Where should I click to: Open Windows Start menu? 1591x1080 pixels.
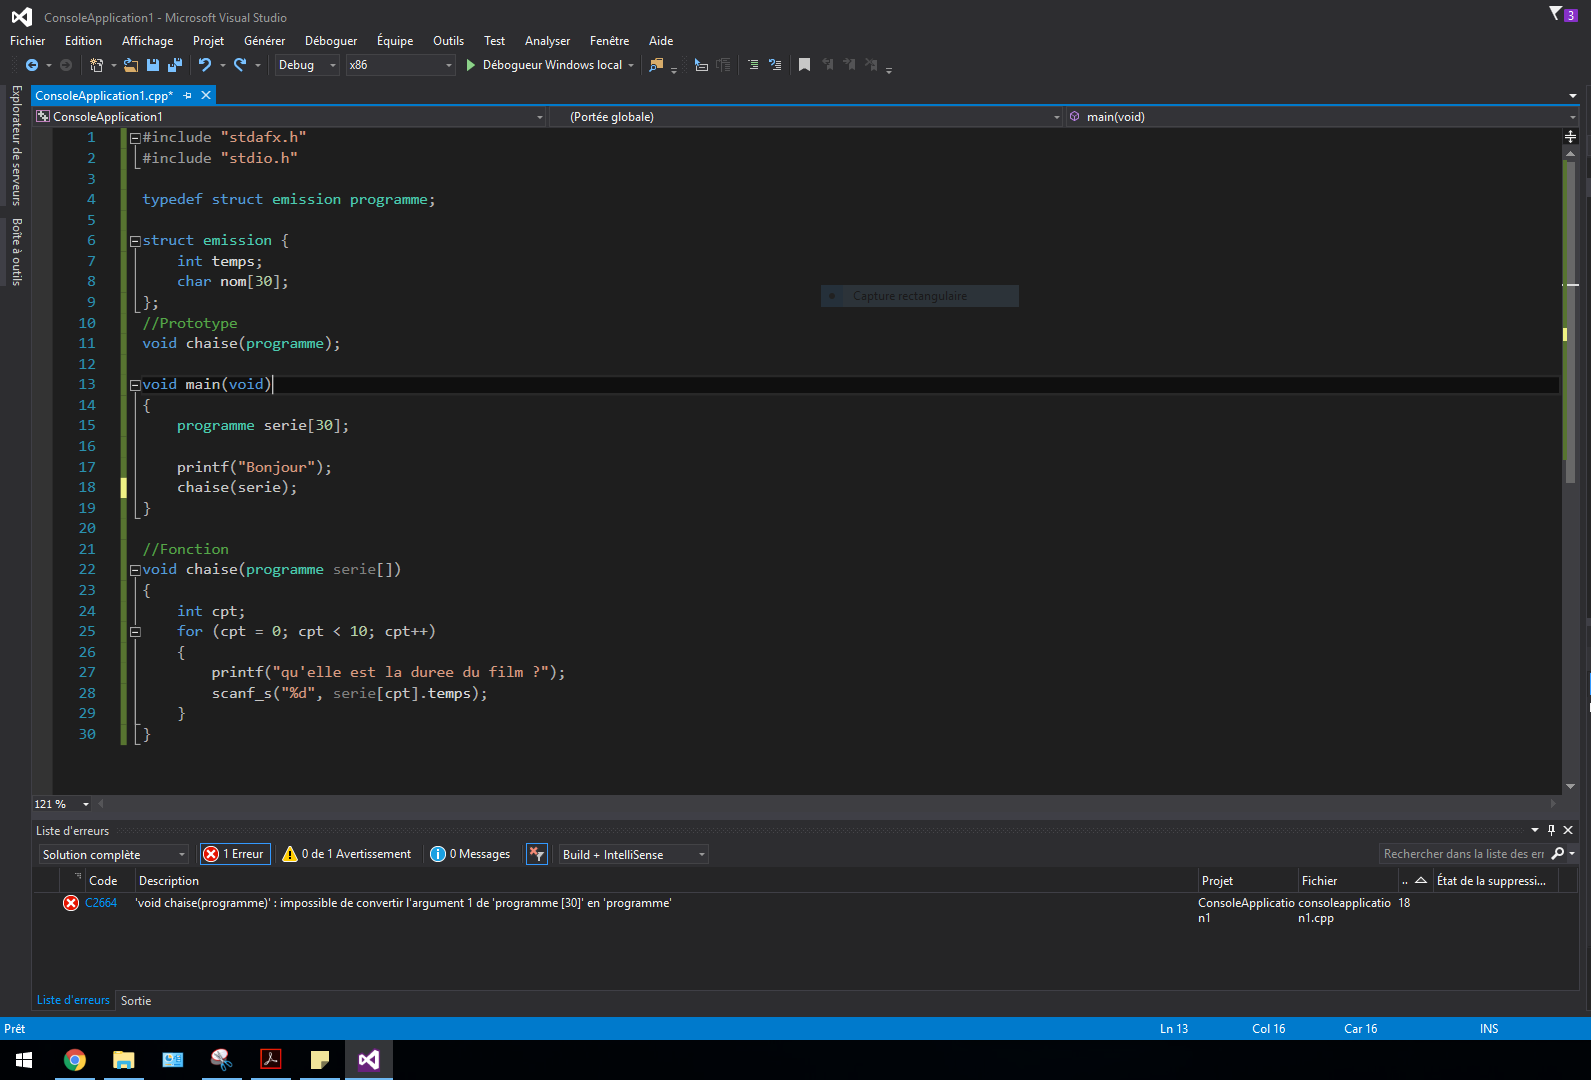coord(24,1060)
